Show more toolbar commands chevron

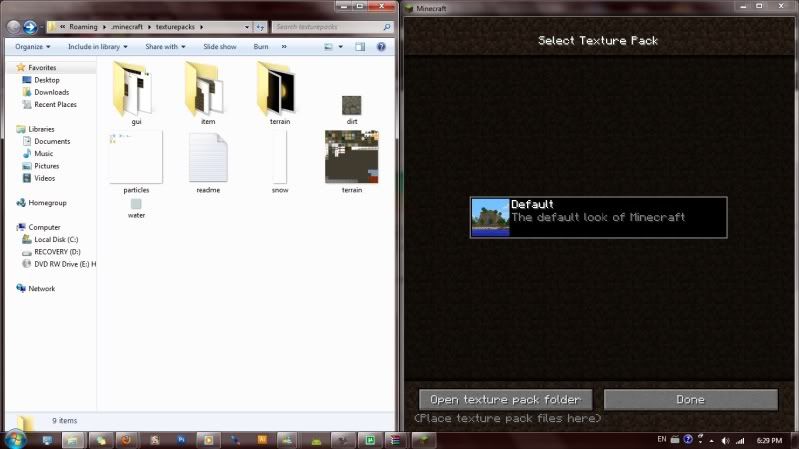click(x=284, y=47)
